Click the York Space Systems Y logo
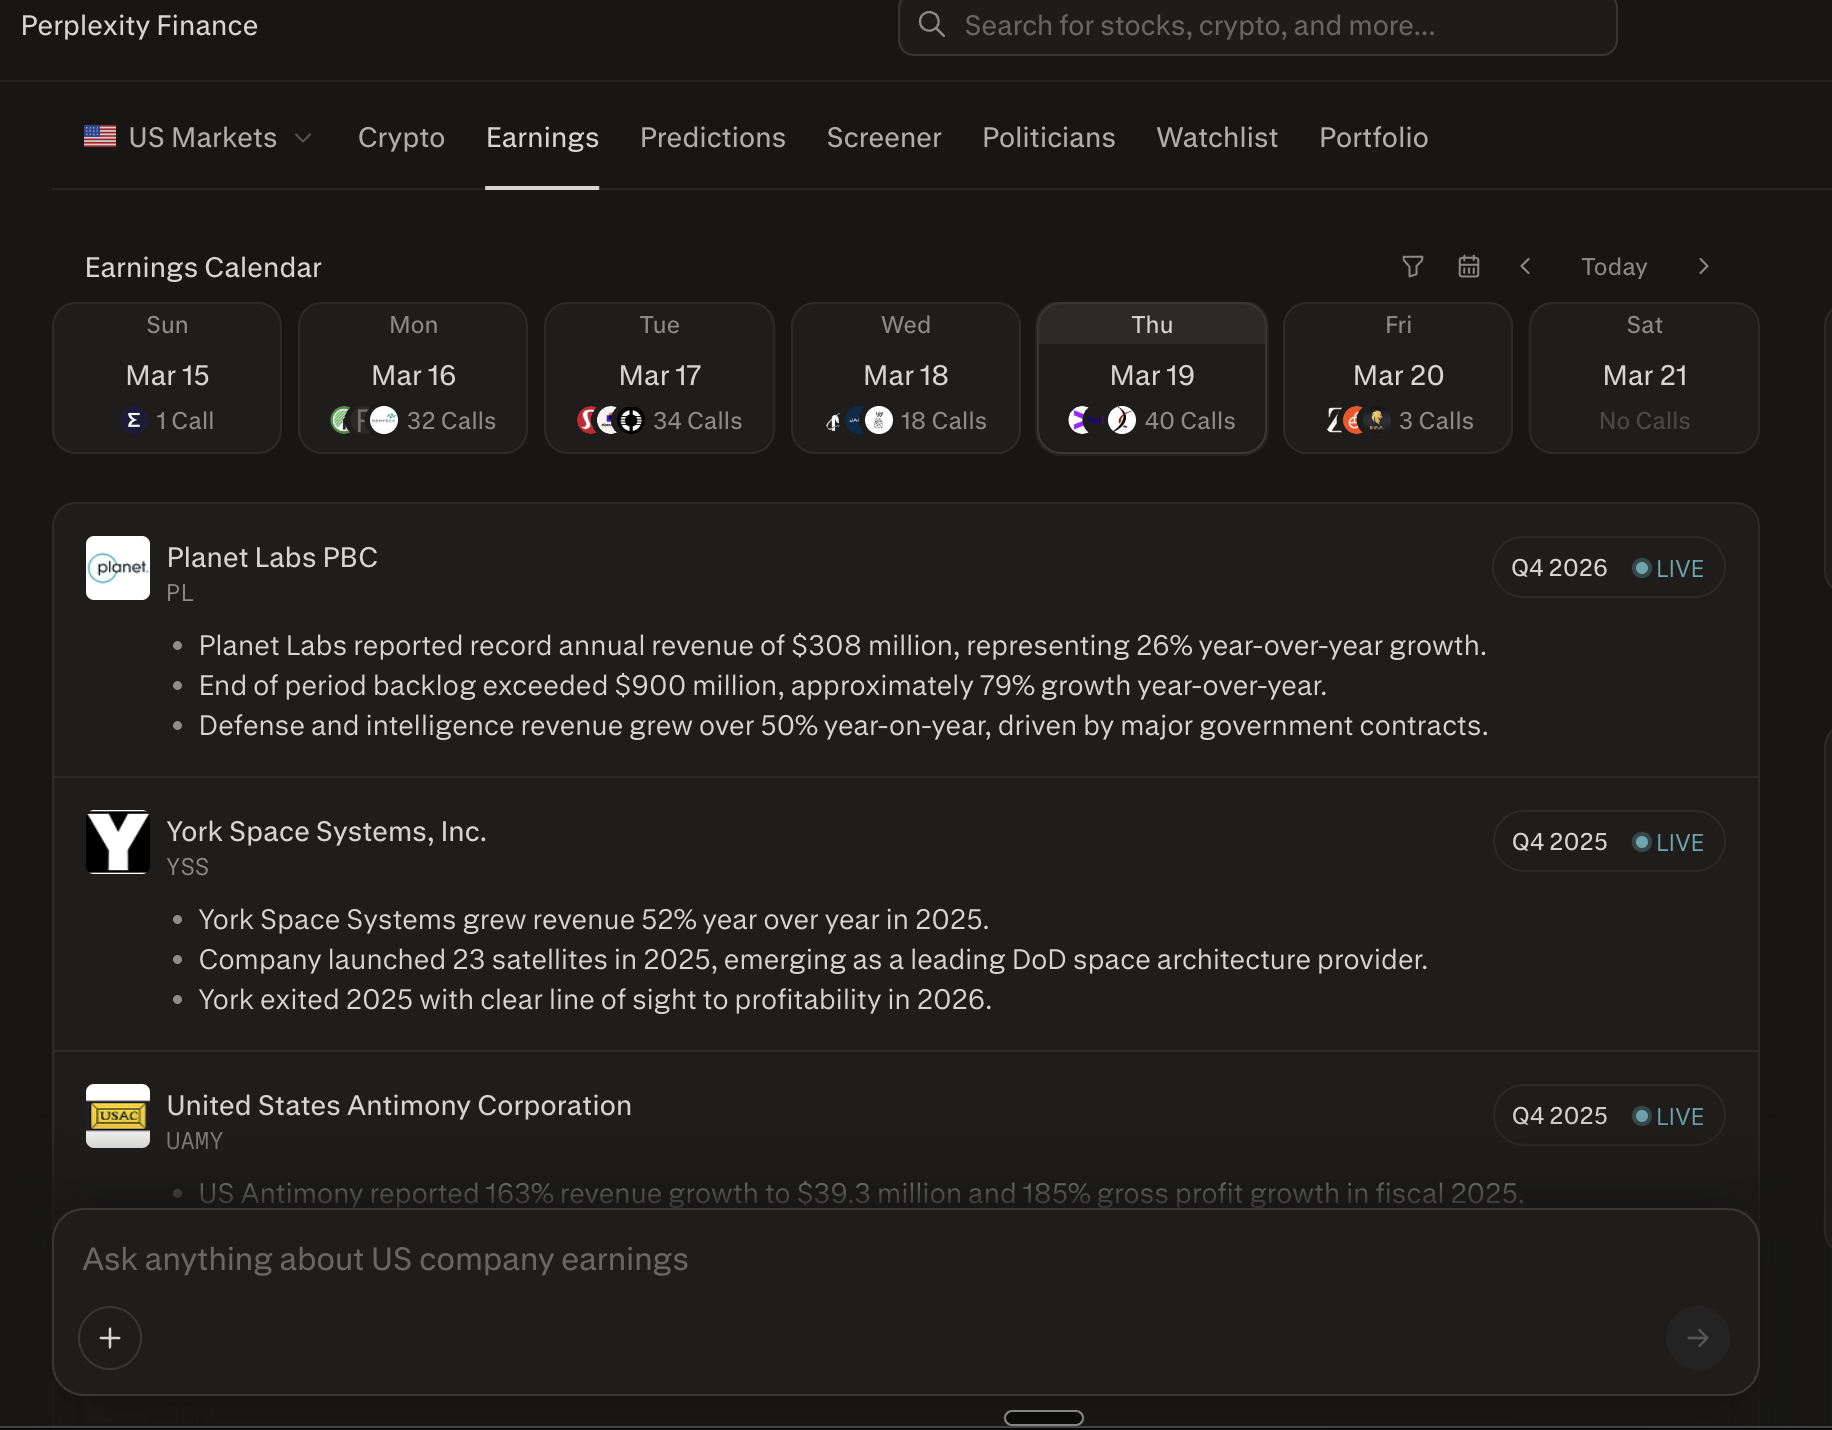 118,842
